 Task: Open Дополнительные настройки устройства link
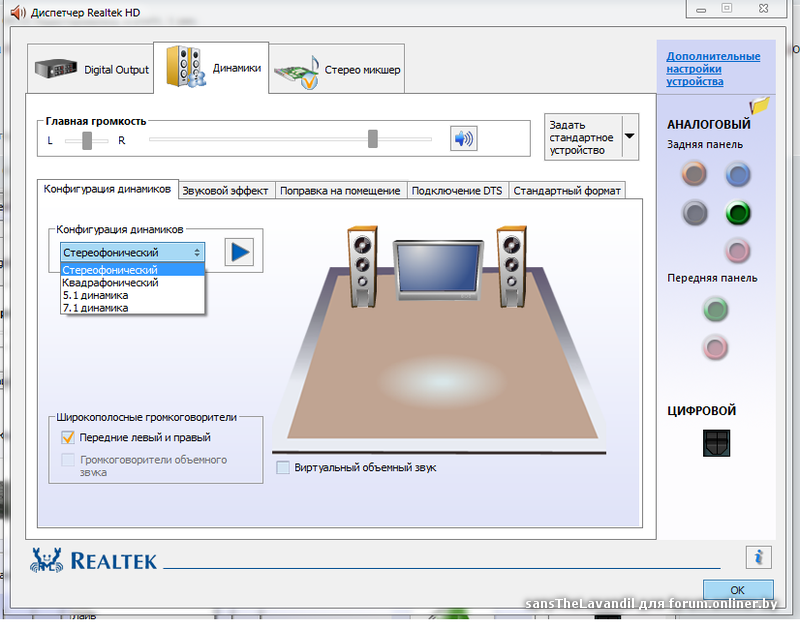pyautogui.click(x=713, y=69)
